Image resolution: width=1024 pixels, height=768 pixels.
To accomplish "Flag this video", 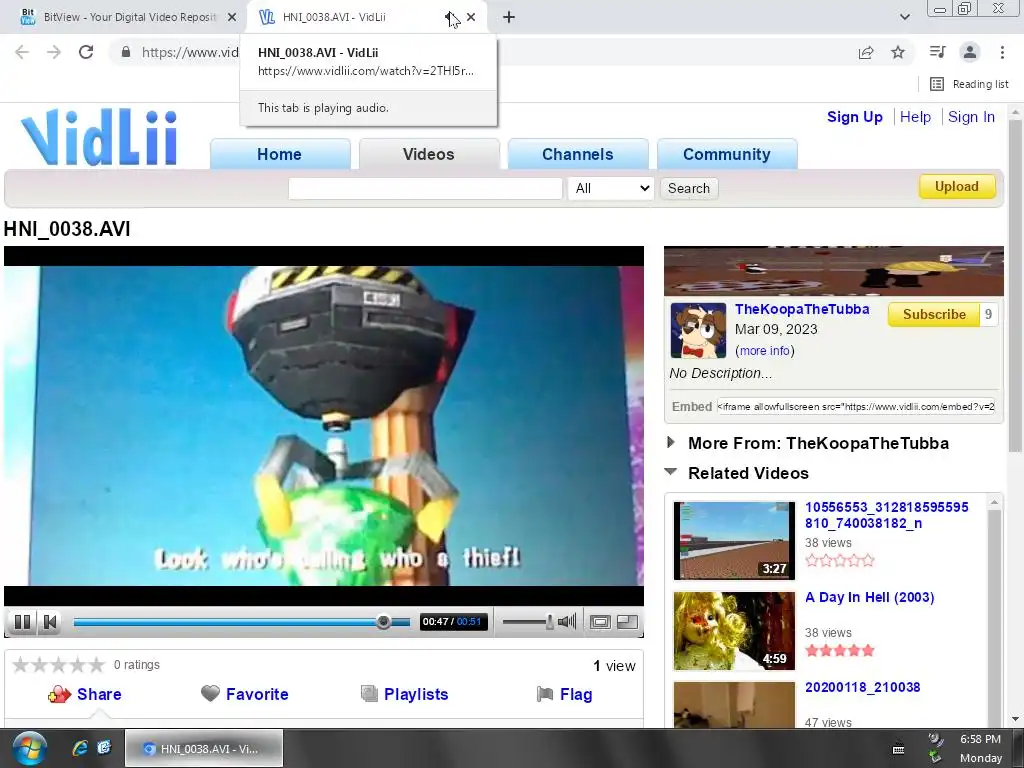I will point(576,694).
